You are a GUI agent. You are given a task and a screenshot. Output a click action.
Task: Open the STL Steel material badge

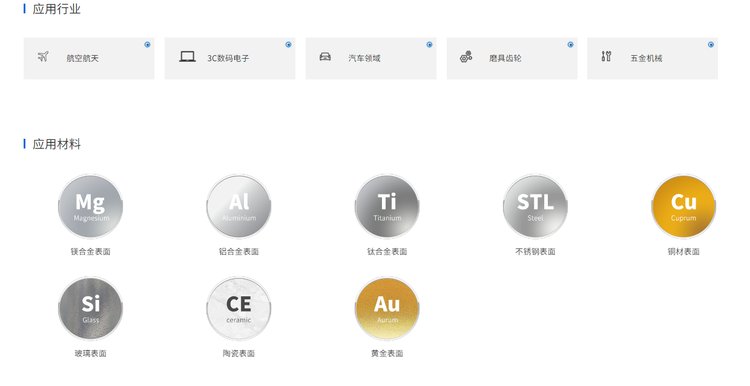pos(535,206)
